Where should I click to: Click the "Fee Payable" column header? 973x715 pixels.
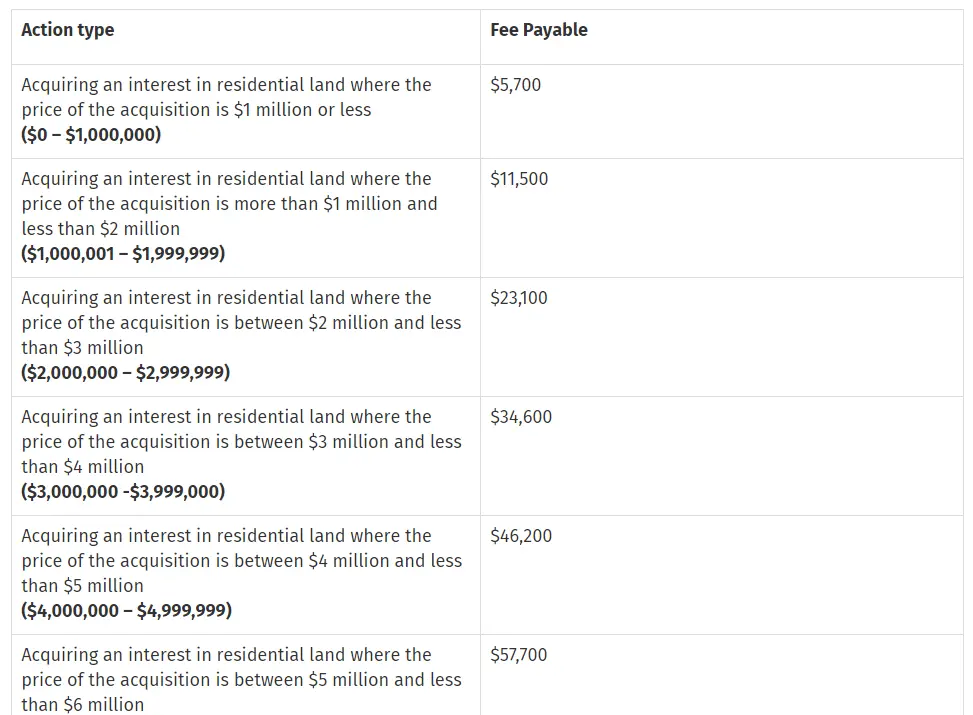[x=539, y=30]
